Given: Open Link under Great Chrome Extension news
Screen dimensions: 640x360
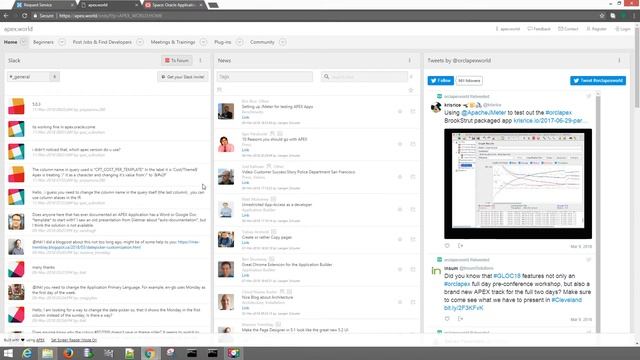Looking at the screenshot, I should [245, 276].
